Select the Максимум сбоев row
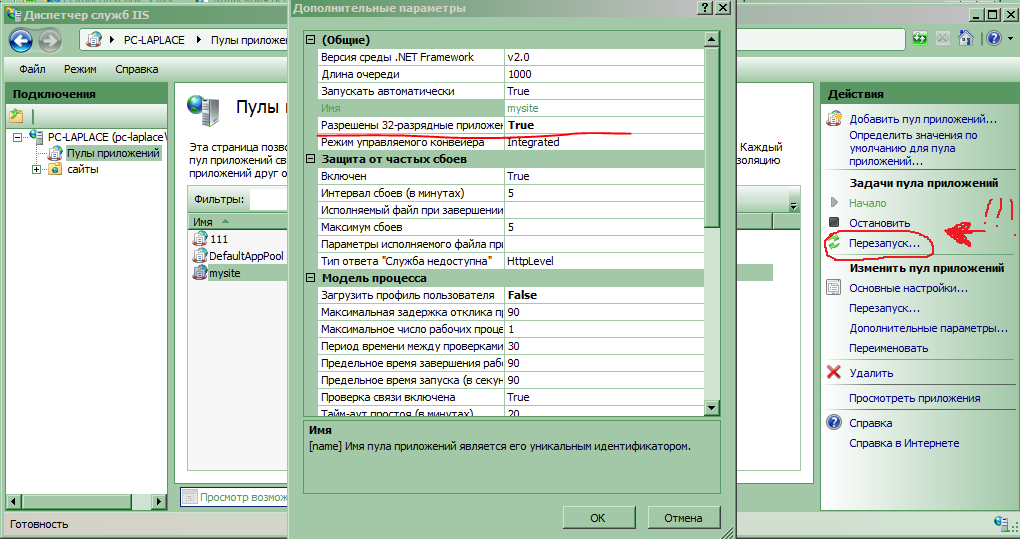This screenshot has height=539, width=1020. pyautogui.click(x=511, y=227)
